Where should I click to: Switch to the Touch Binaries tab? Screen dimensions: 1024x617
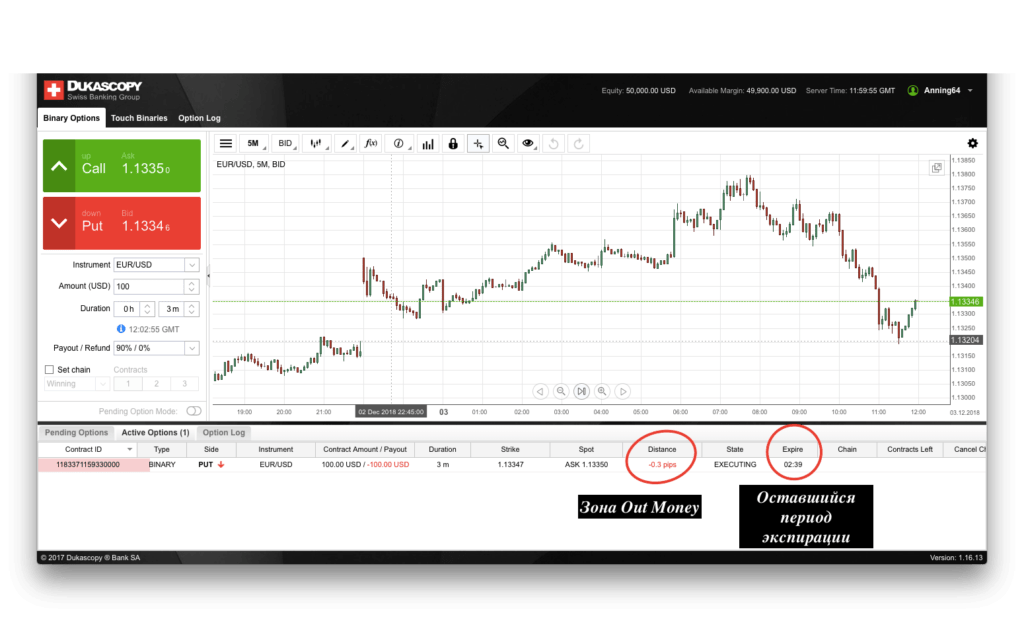(x=139, y=118)
